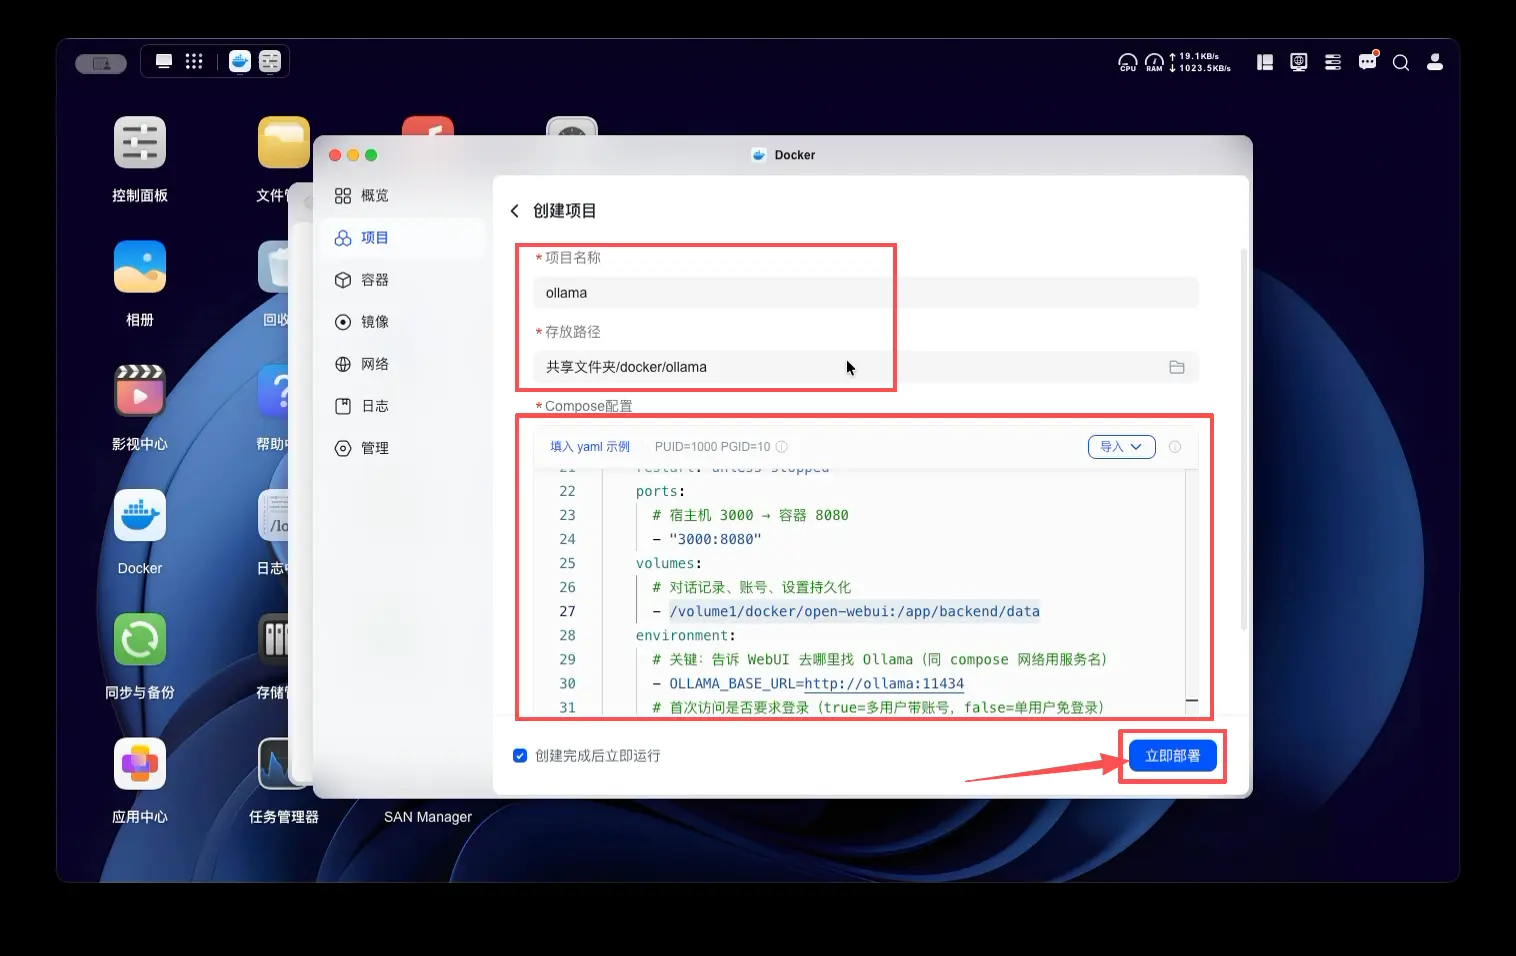This screenshot has width=1516, height=956.
Task: Go to 容器 containers section
Action: [402, 280]
